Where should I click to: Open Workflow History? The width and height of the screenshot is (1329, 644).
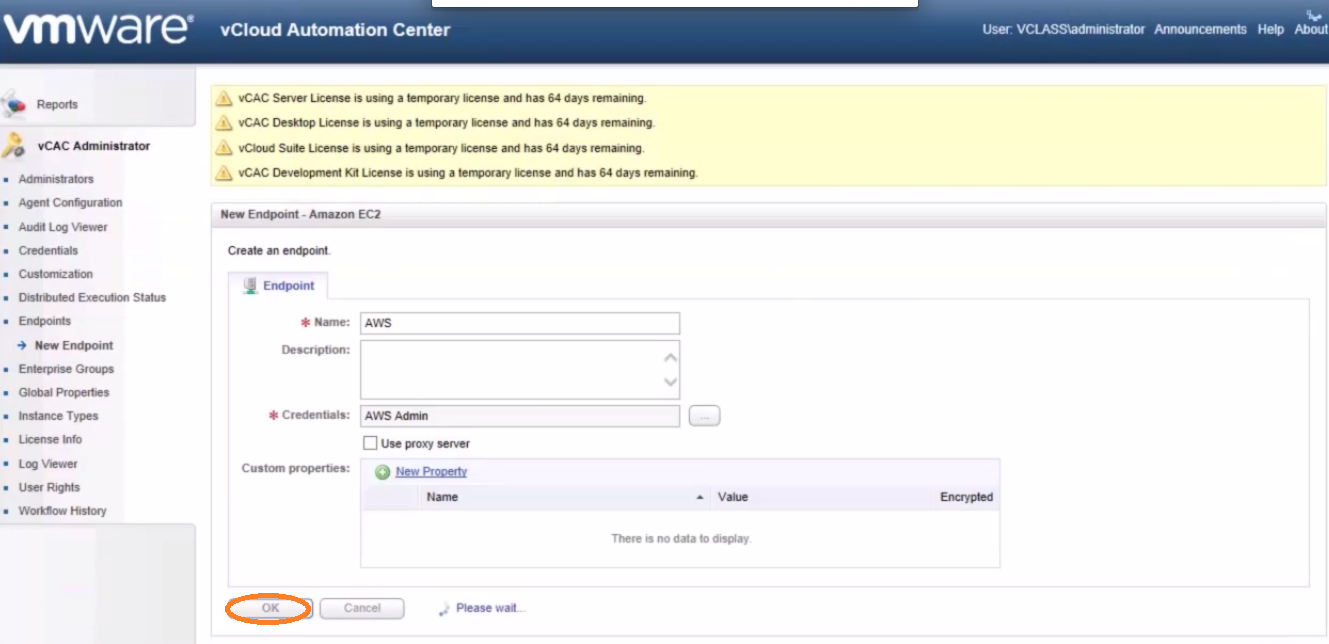click(x=62, y=511)
